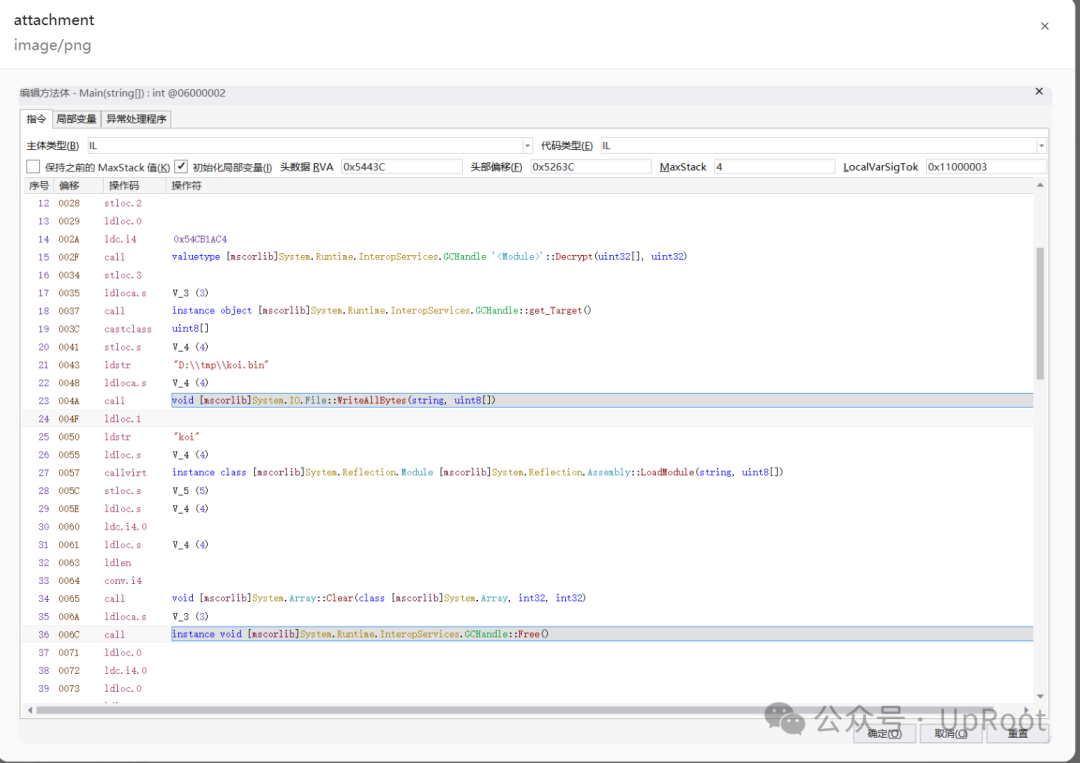Click the "D:\\tmp\\koi.bin" string operand

(220, 365)
